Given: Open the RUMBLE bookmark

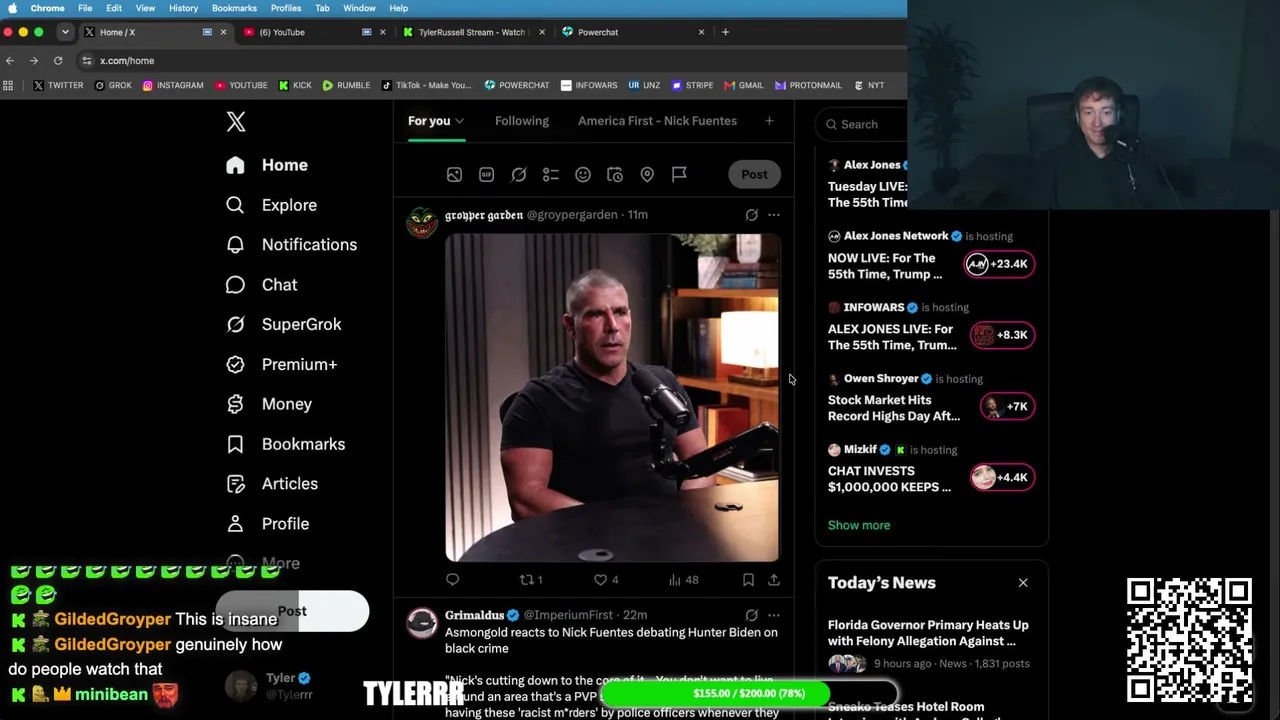Looking at the screenshot, I should pos(346,86).
